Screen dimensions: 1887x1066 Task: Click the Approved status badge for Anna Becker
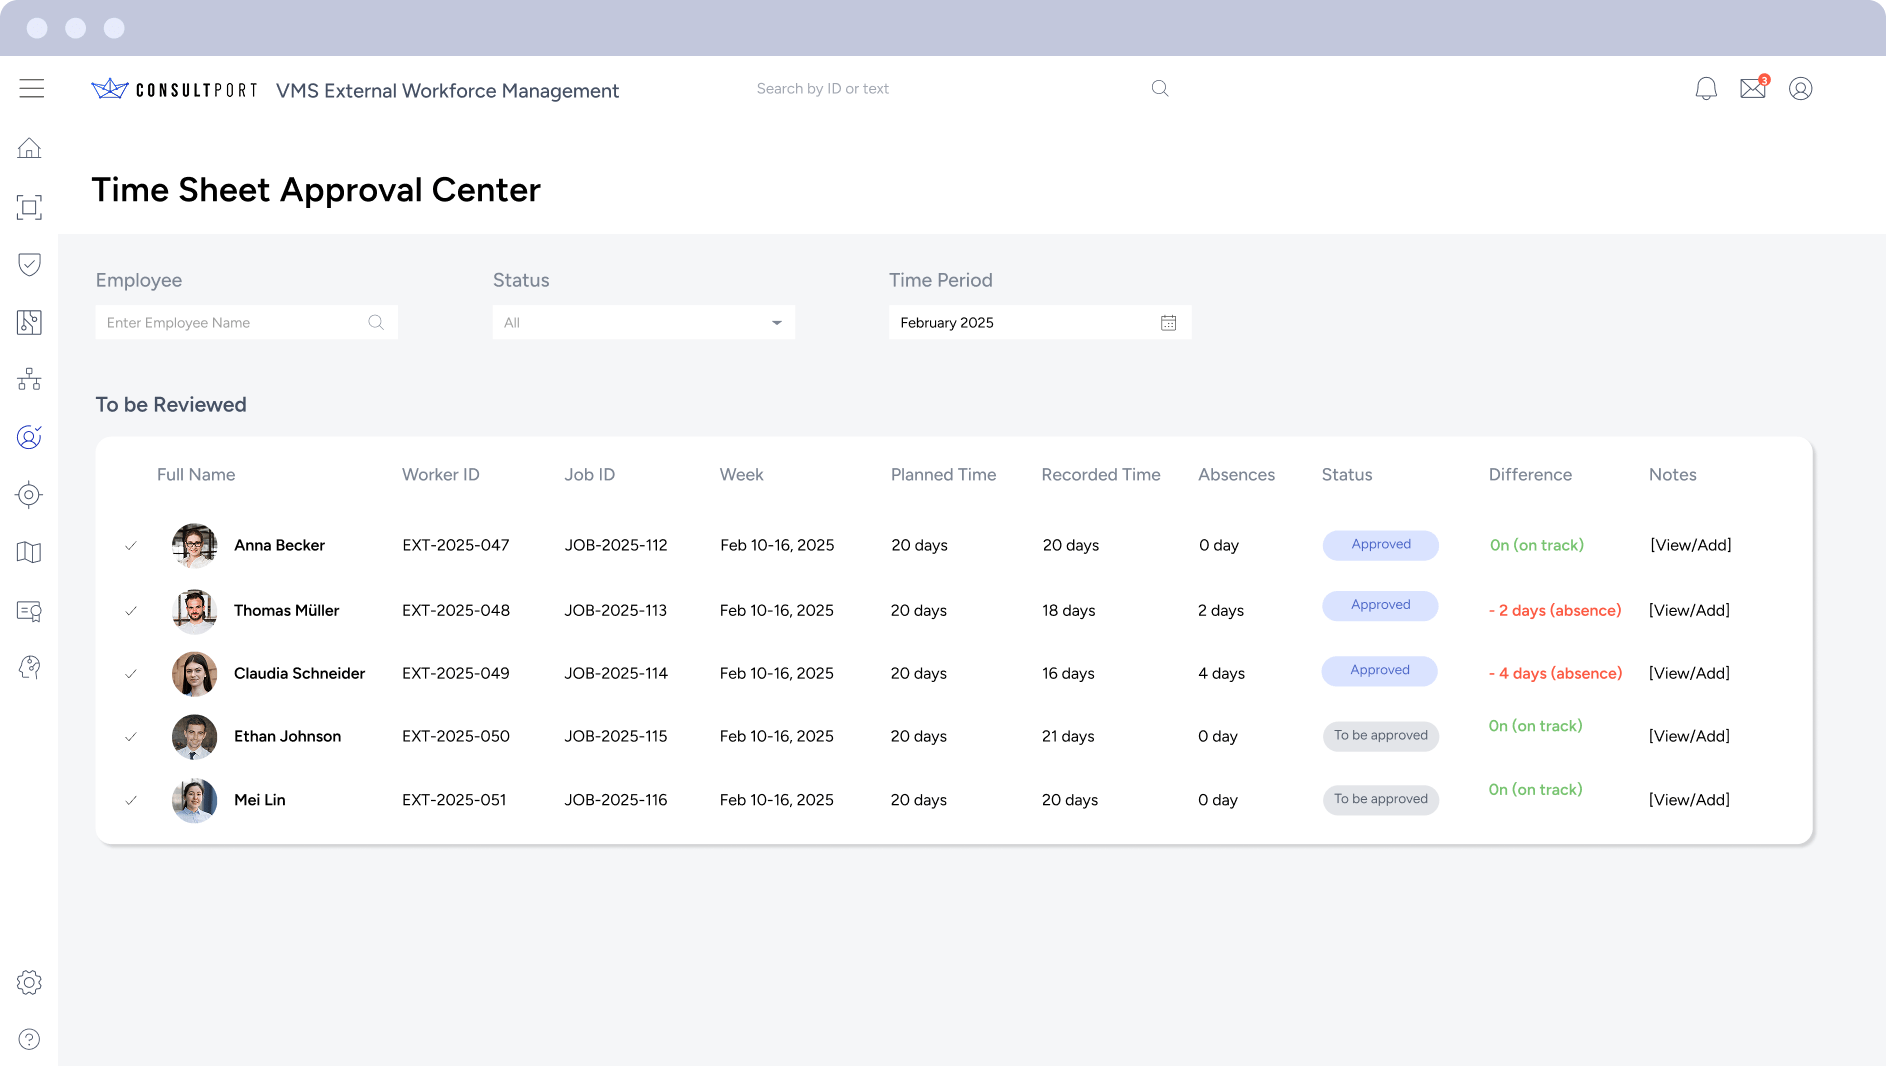click(1380, 545)
